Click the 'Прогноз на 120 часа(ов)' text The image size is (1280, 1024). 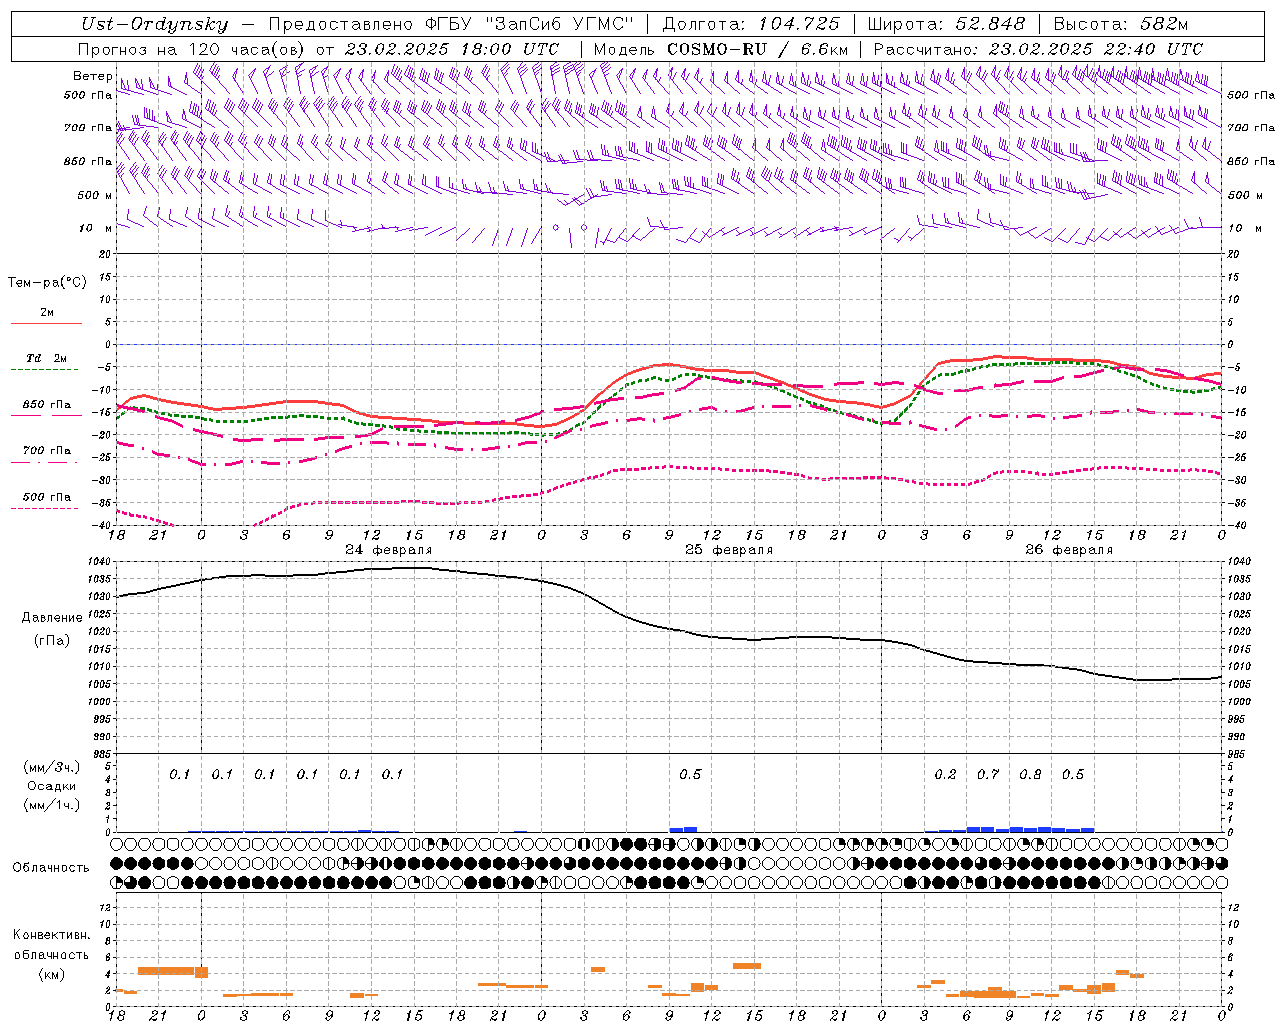[193, 49]
